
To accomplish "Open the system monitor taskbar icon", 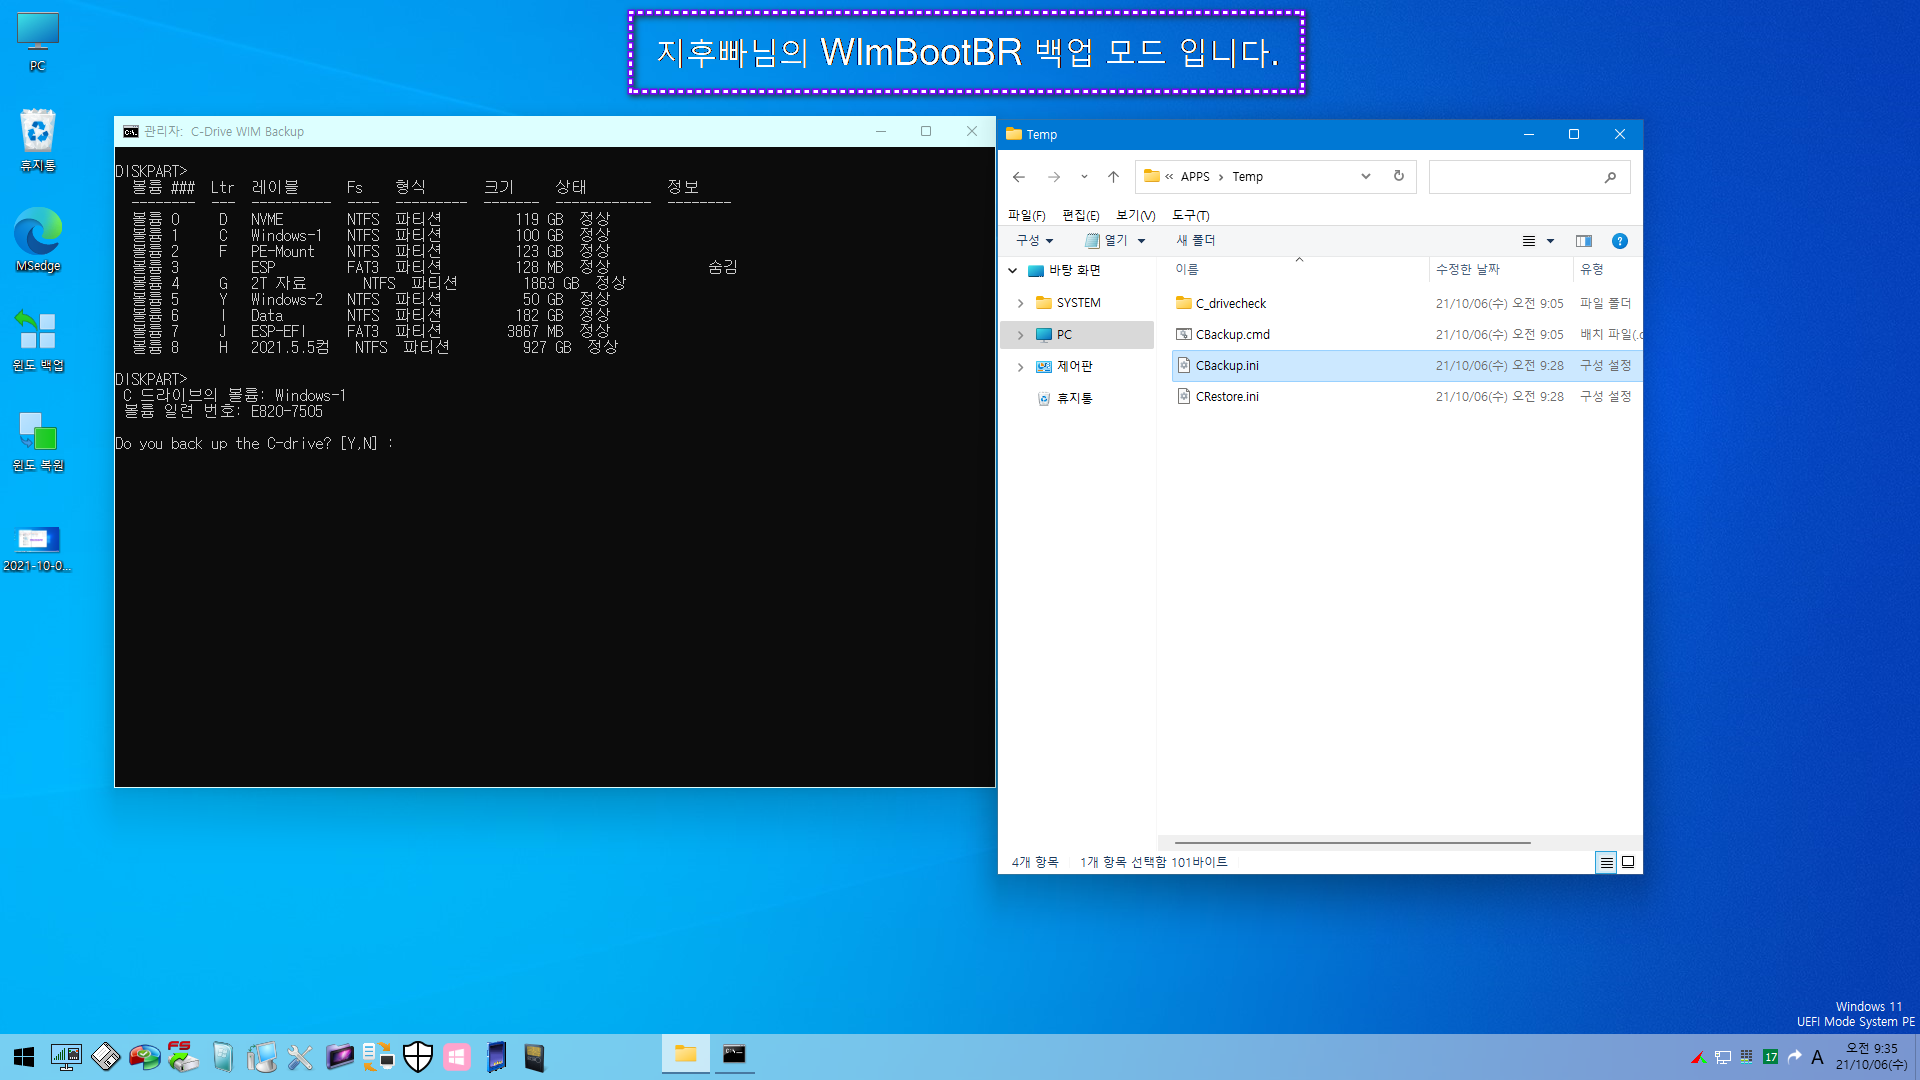I will 66,1057.
